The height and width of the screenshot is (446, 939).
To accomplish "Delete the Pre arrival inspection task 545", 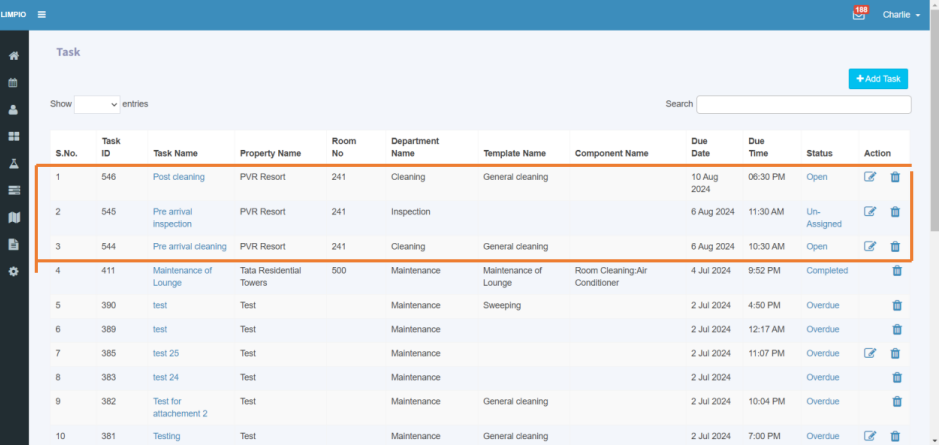I will tap(895, 212).
